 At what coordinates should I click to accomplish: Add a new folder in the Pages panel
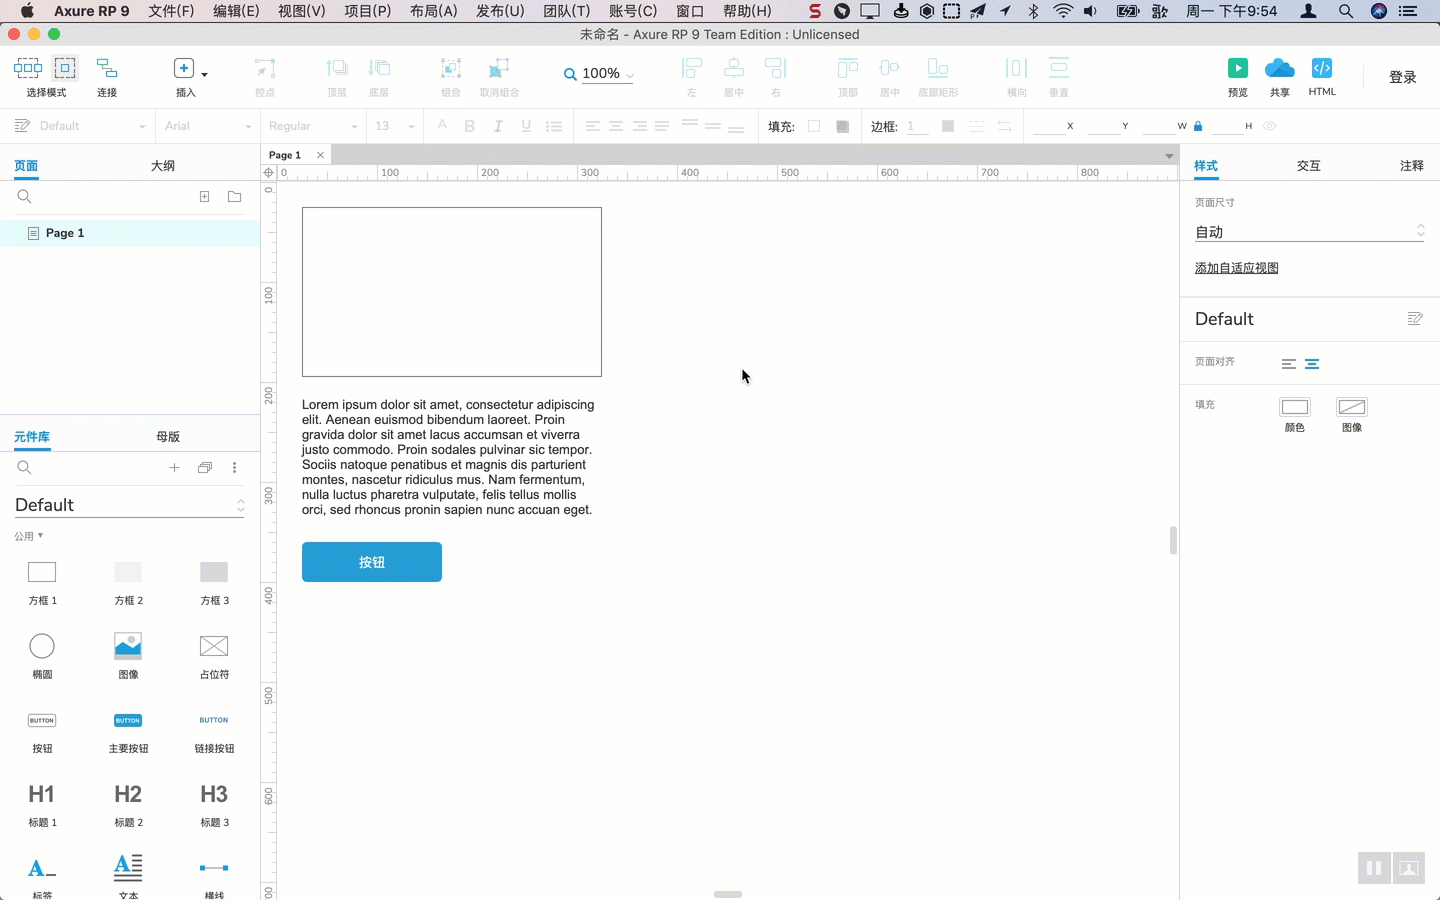pyautogui.click(x=234, y=197)
